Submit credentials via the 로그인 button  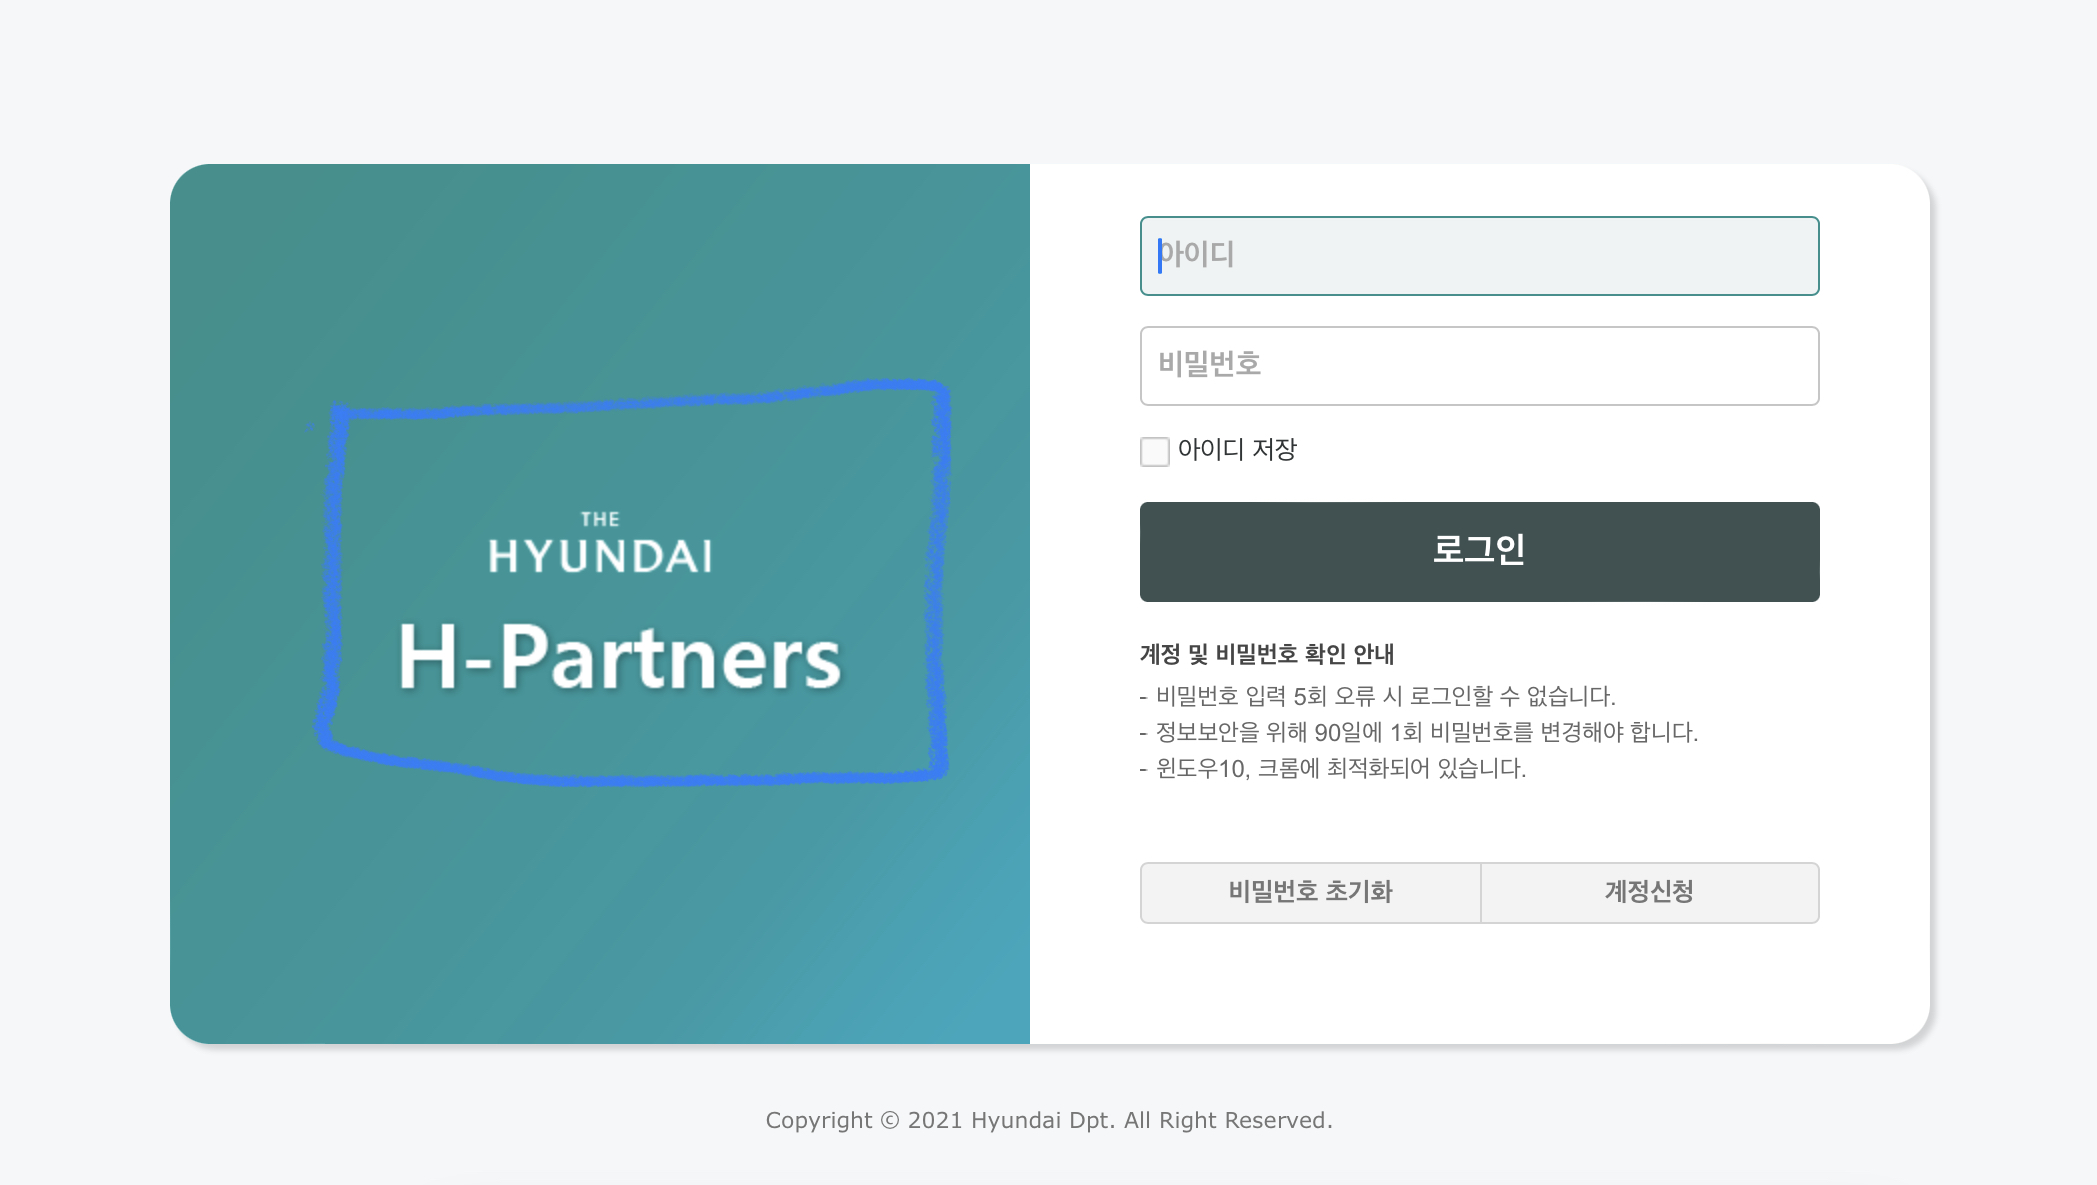point(1478,551)
